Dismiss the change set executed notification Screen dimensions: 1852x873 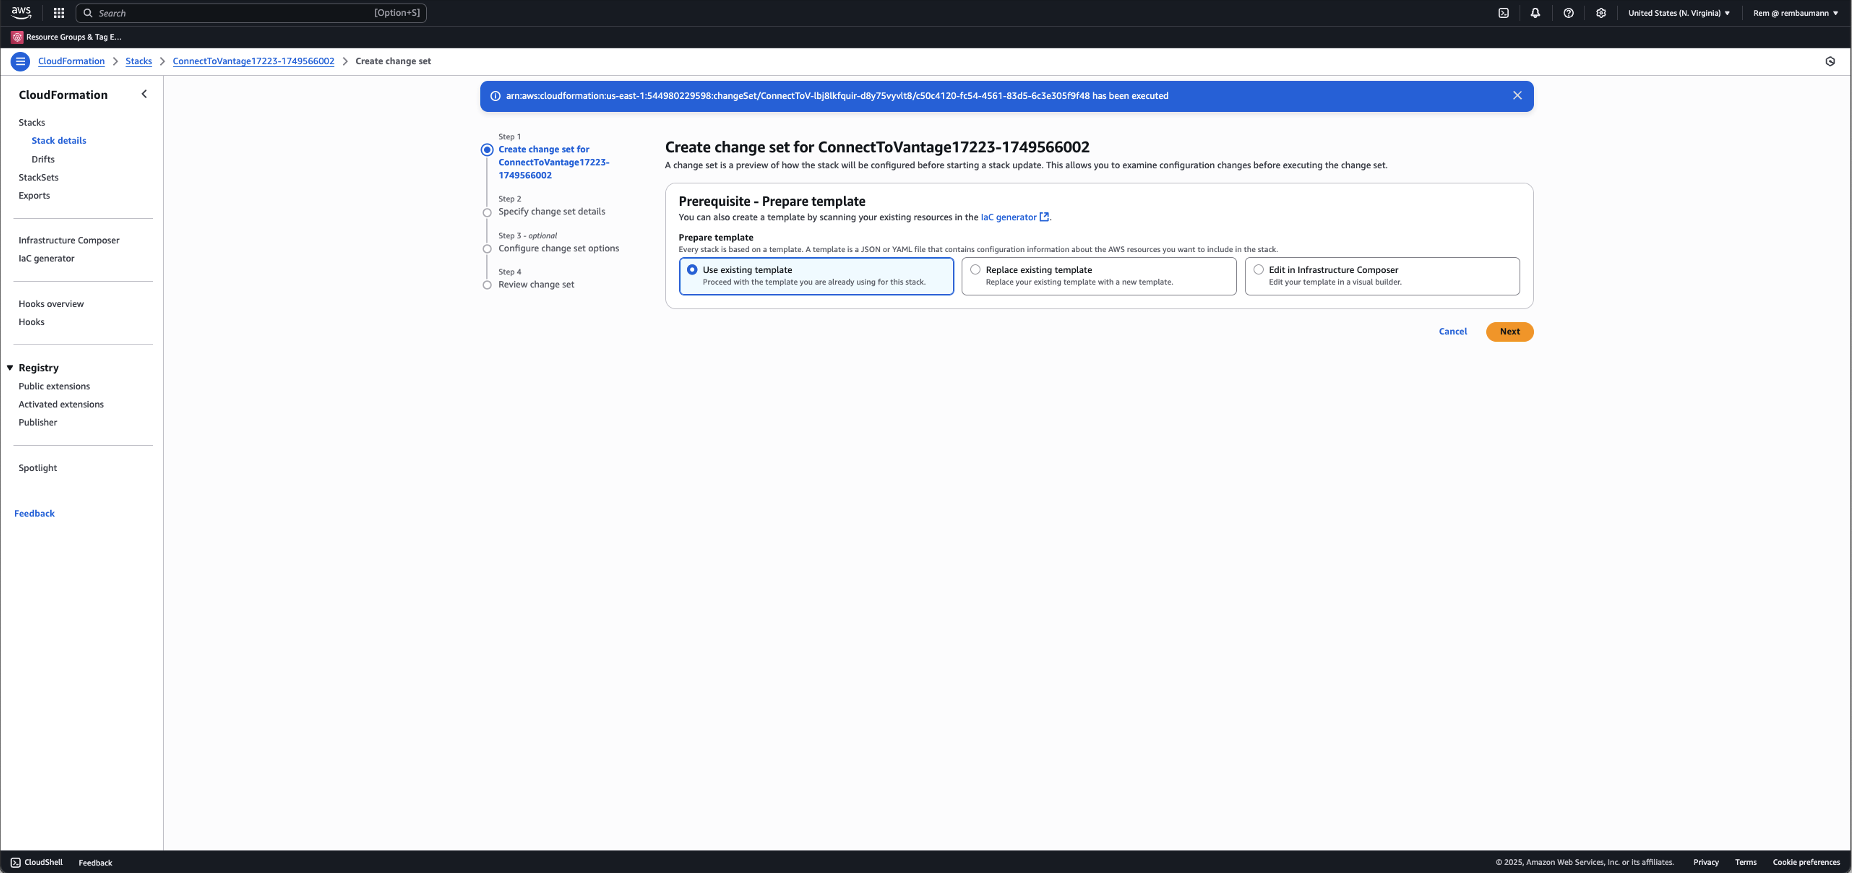1517,96
